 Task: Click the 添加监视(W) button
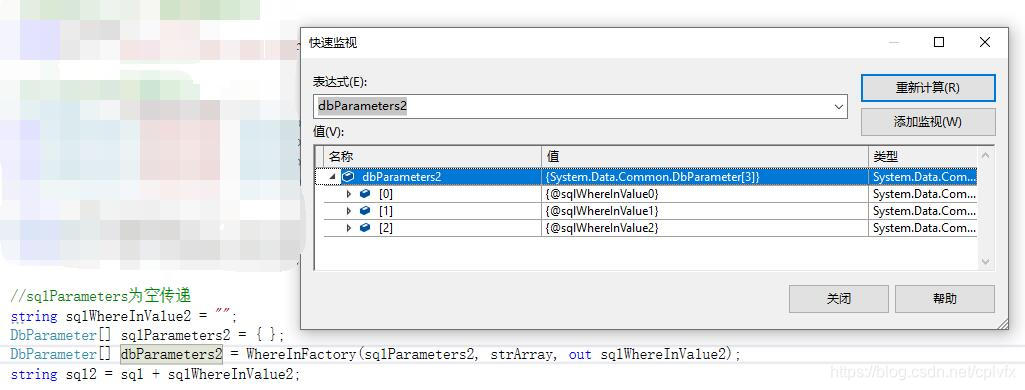point(928,122)
